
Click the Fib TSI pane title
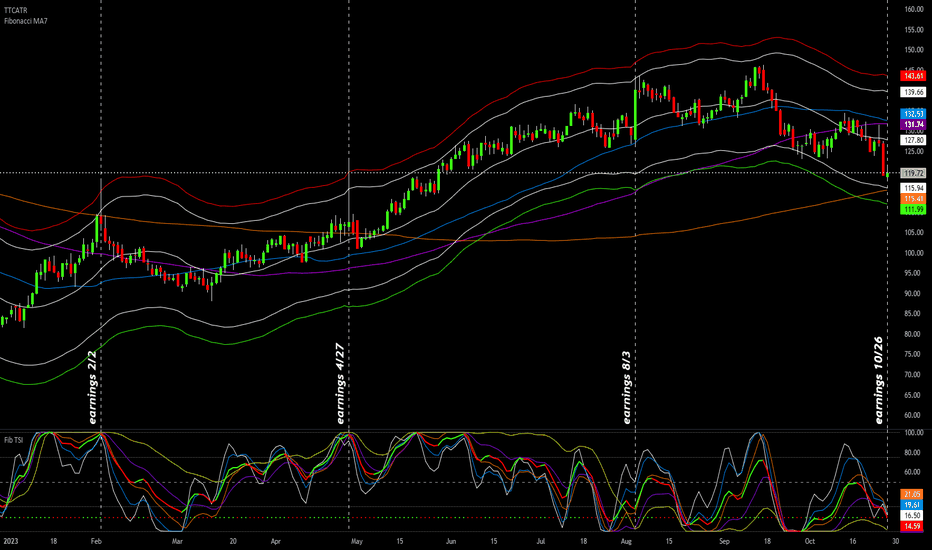(14, 440)
